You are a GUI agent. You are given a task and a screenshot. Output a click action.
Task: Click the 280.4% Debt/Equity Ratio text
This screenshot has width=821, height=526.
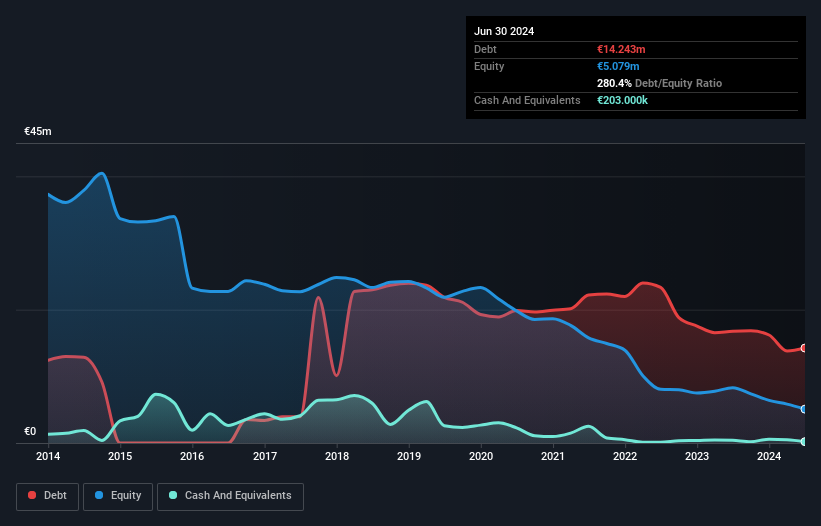pyautogui.click(x=659, y=83)
